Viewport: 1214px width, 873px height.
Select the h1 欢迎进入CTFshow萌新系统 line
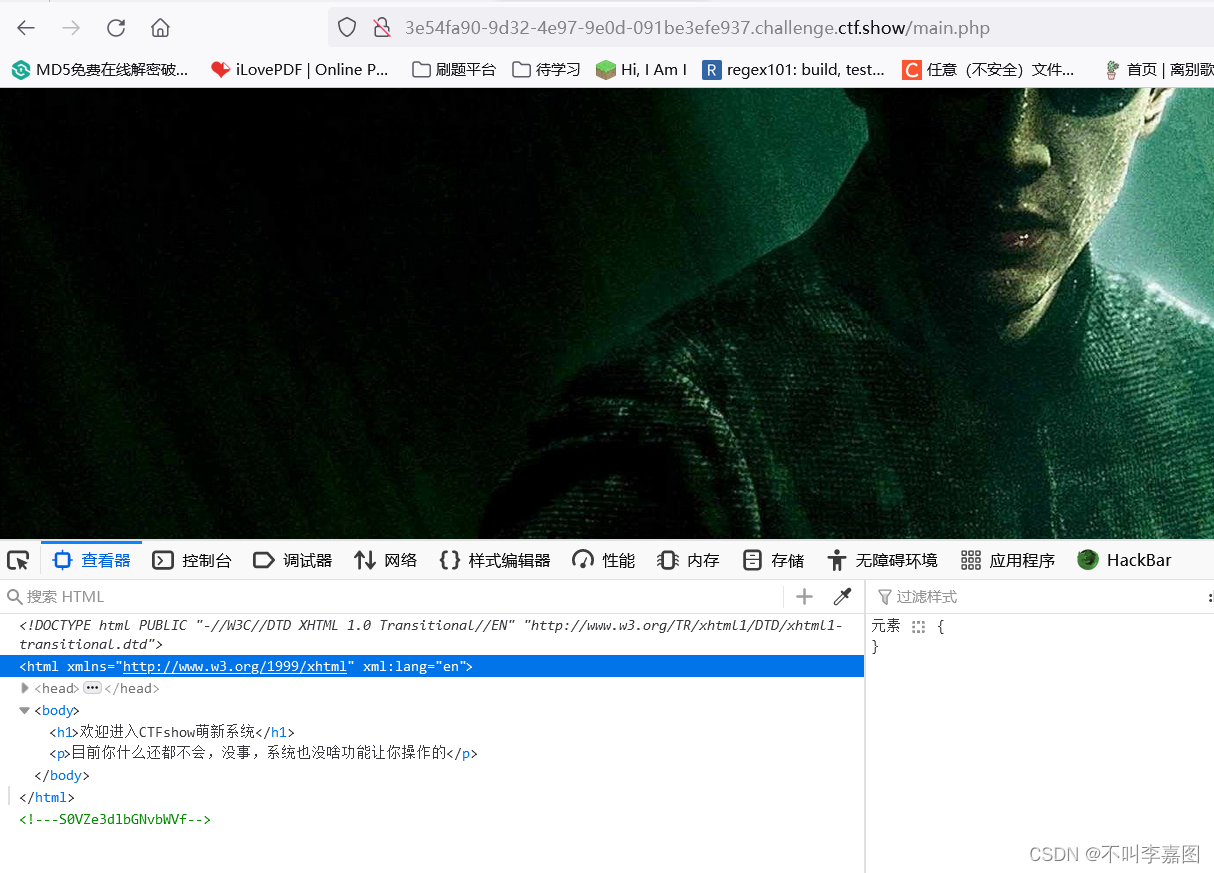point(172,732)
